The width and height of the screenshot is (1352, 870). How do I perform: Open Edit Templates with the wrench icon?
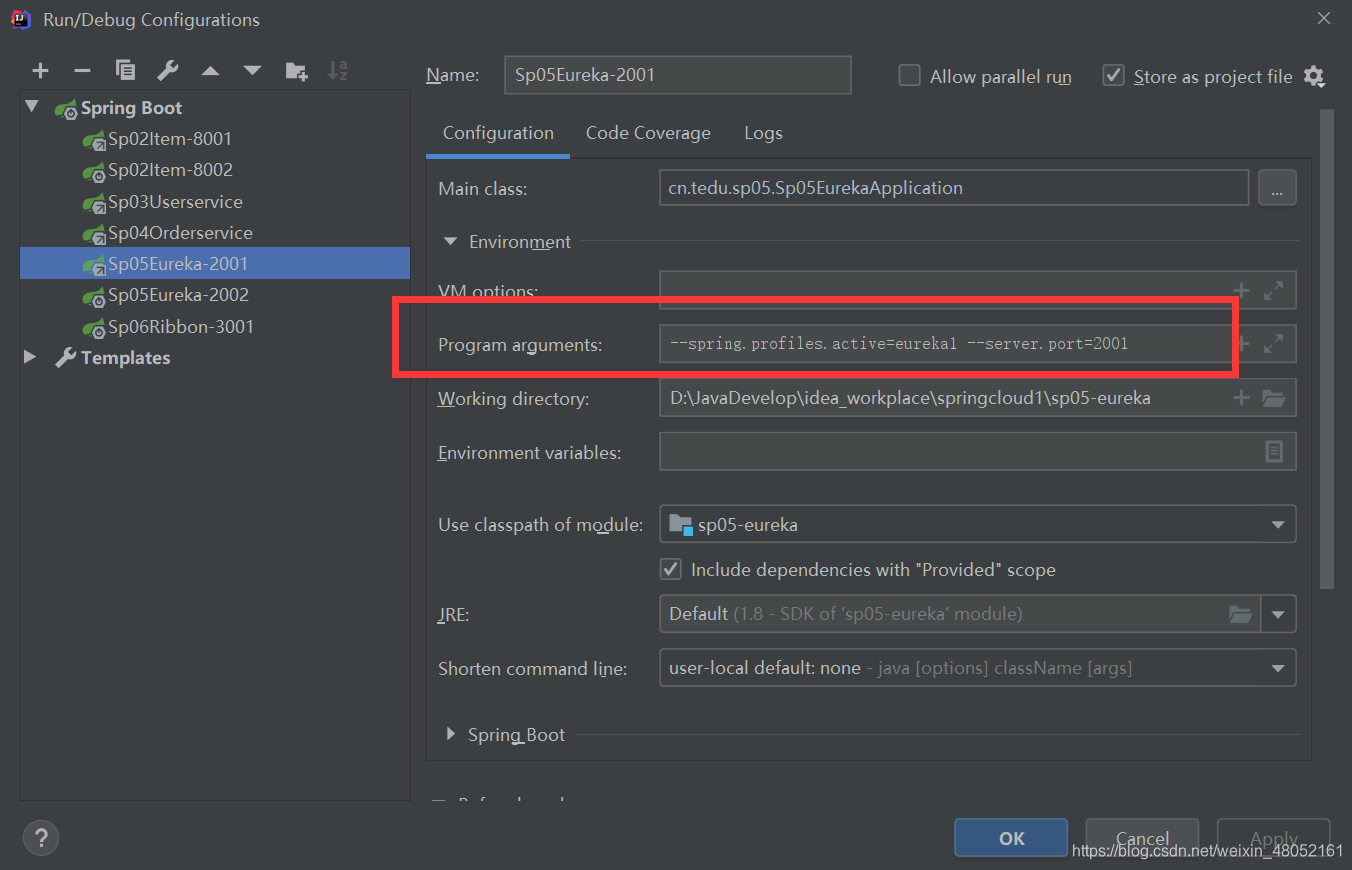(x=168, y=70)
